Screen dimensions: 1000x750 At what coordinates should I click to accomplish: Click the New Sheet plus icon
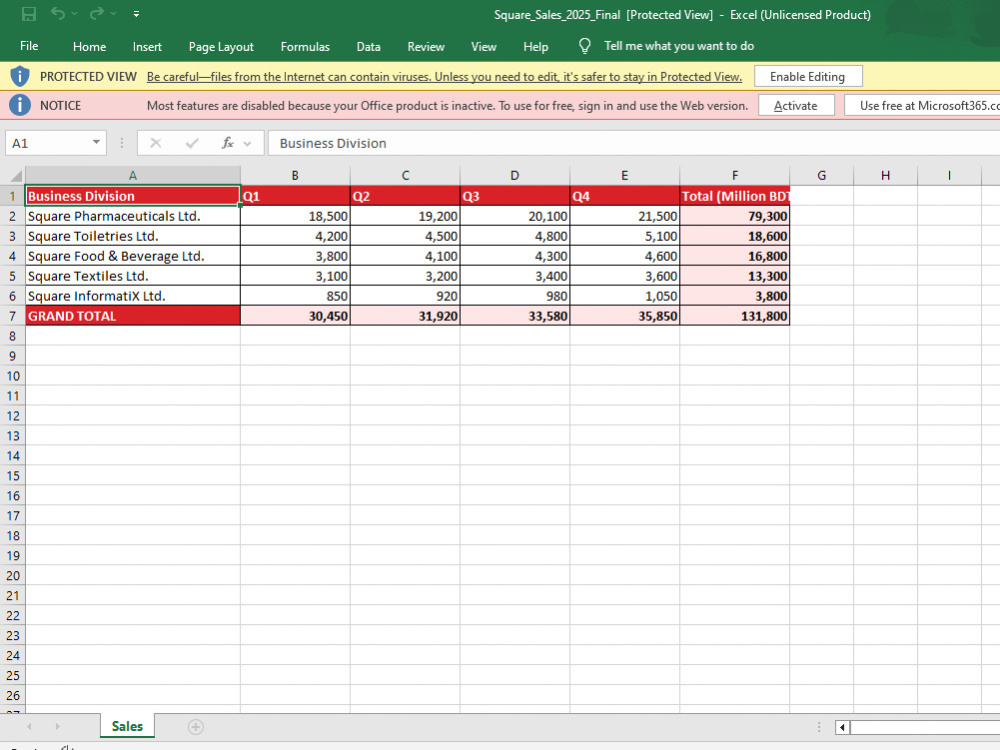coord(196,726)
